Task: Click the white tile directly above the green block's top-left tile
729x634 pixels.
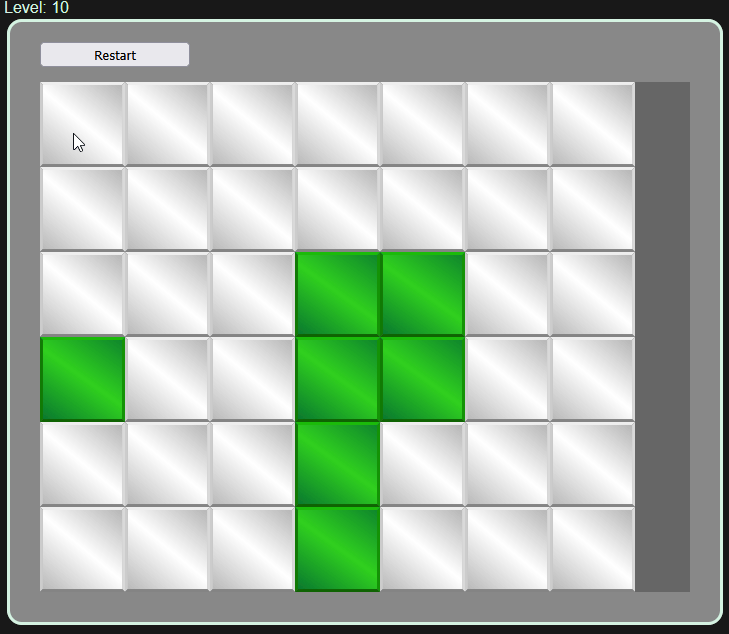Action: tap(338, 209)
